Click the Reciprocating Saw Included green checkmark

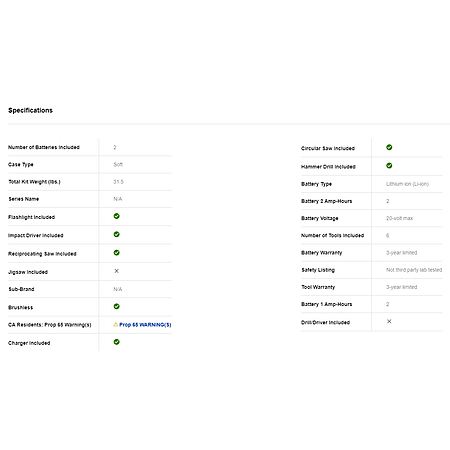(x=116, y=253)
